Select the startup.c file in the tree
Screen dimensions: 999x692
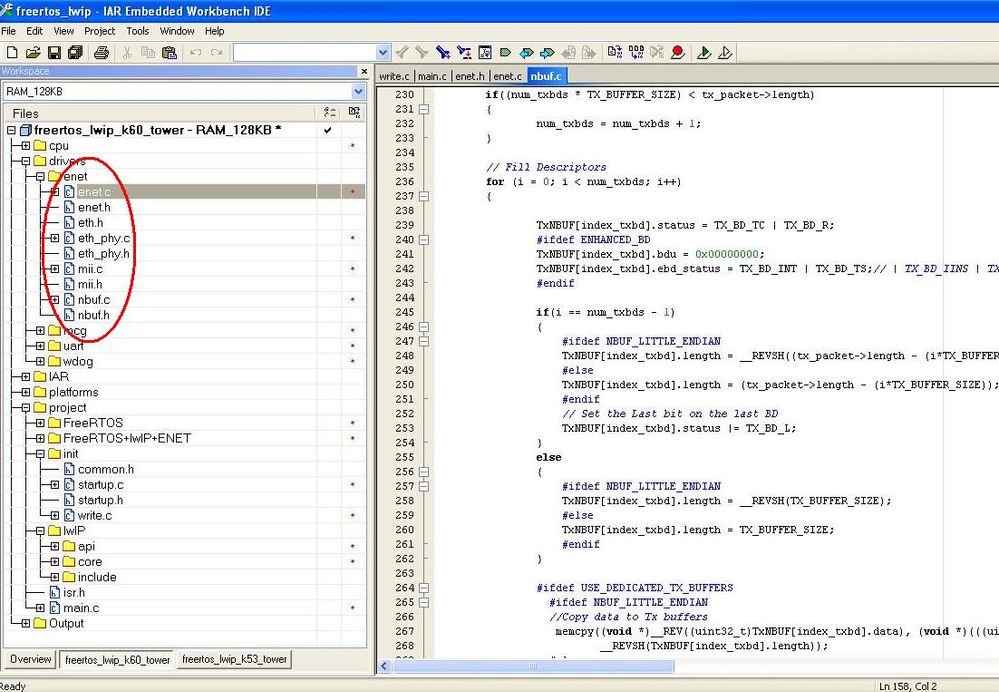[101, 484]
